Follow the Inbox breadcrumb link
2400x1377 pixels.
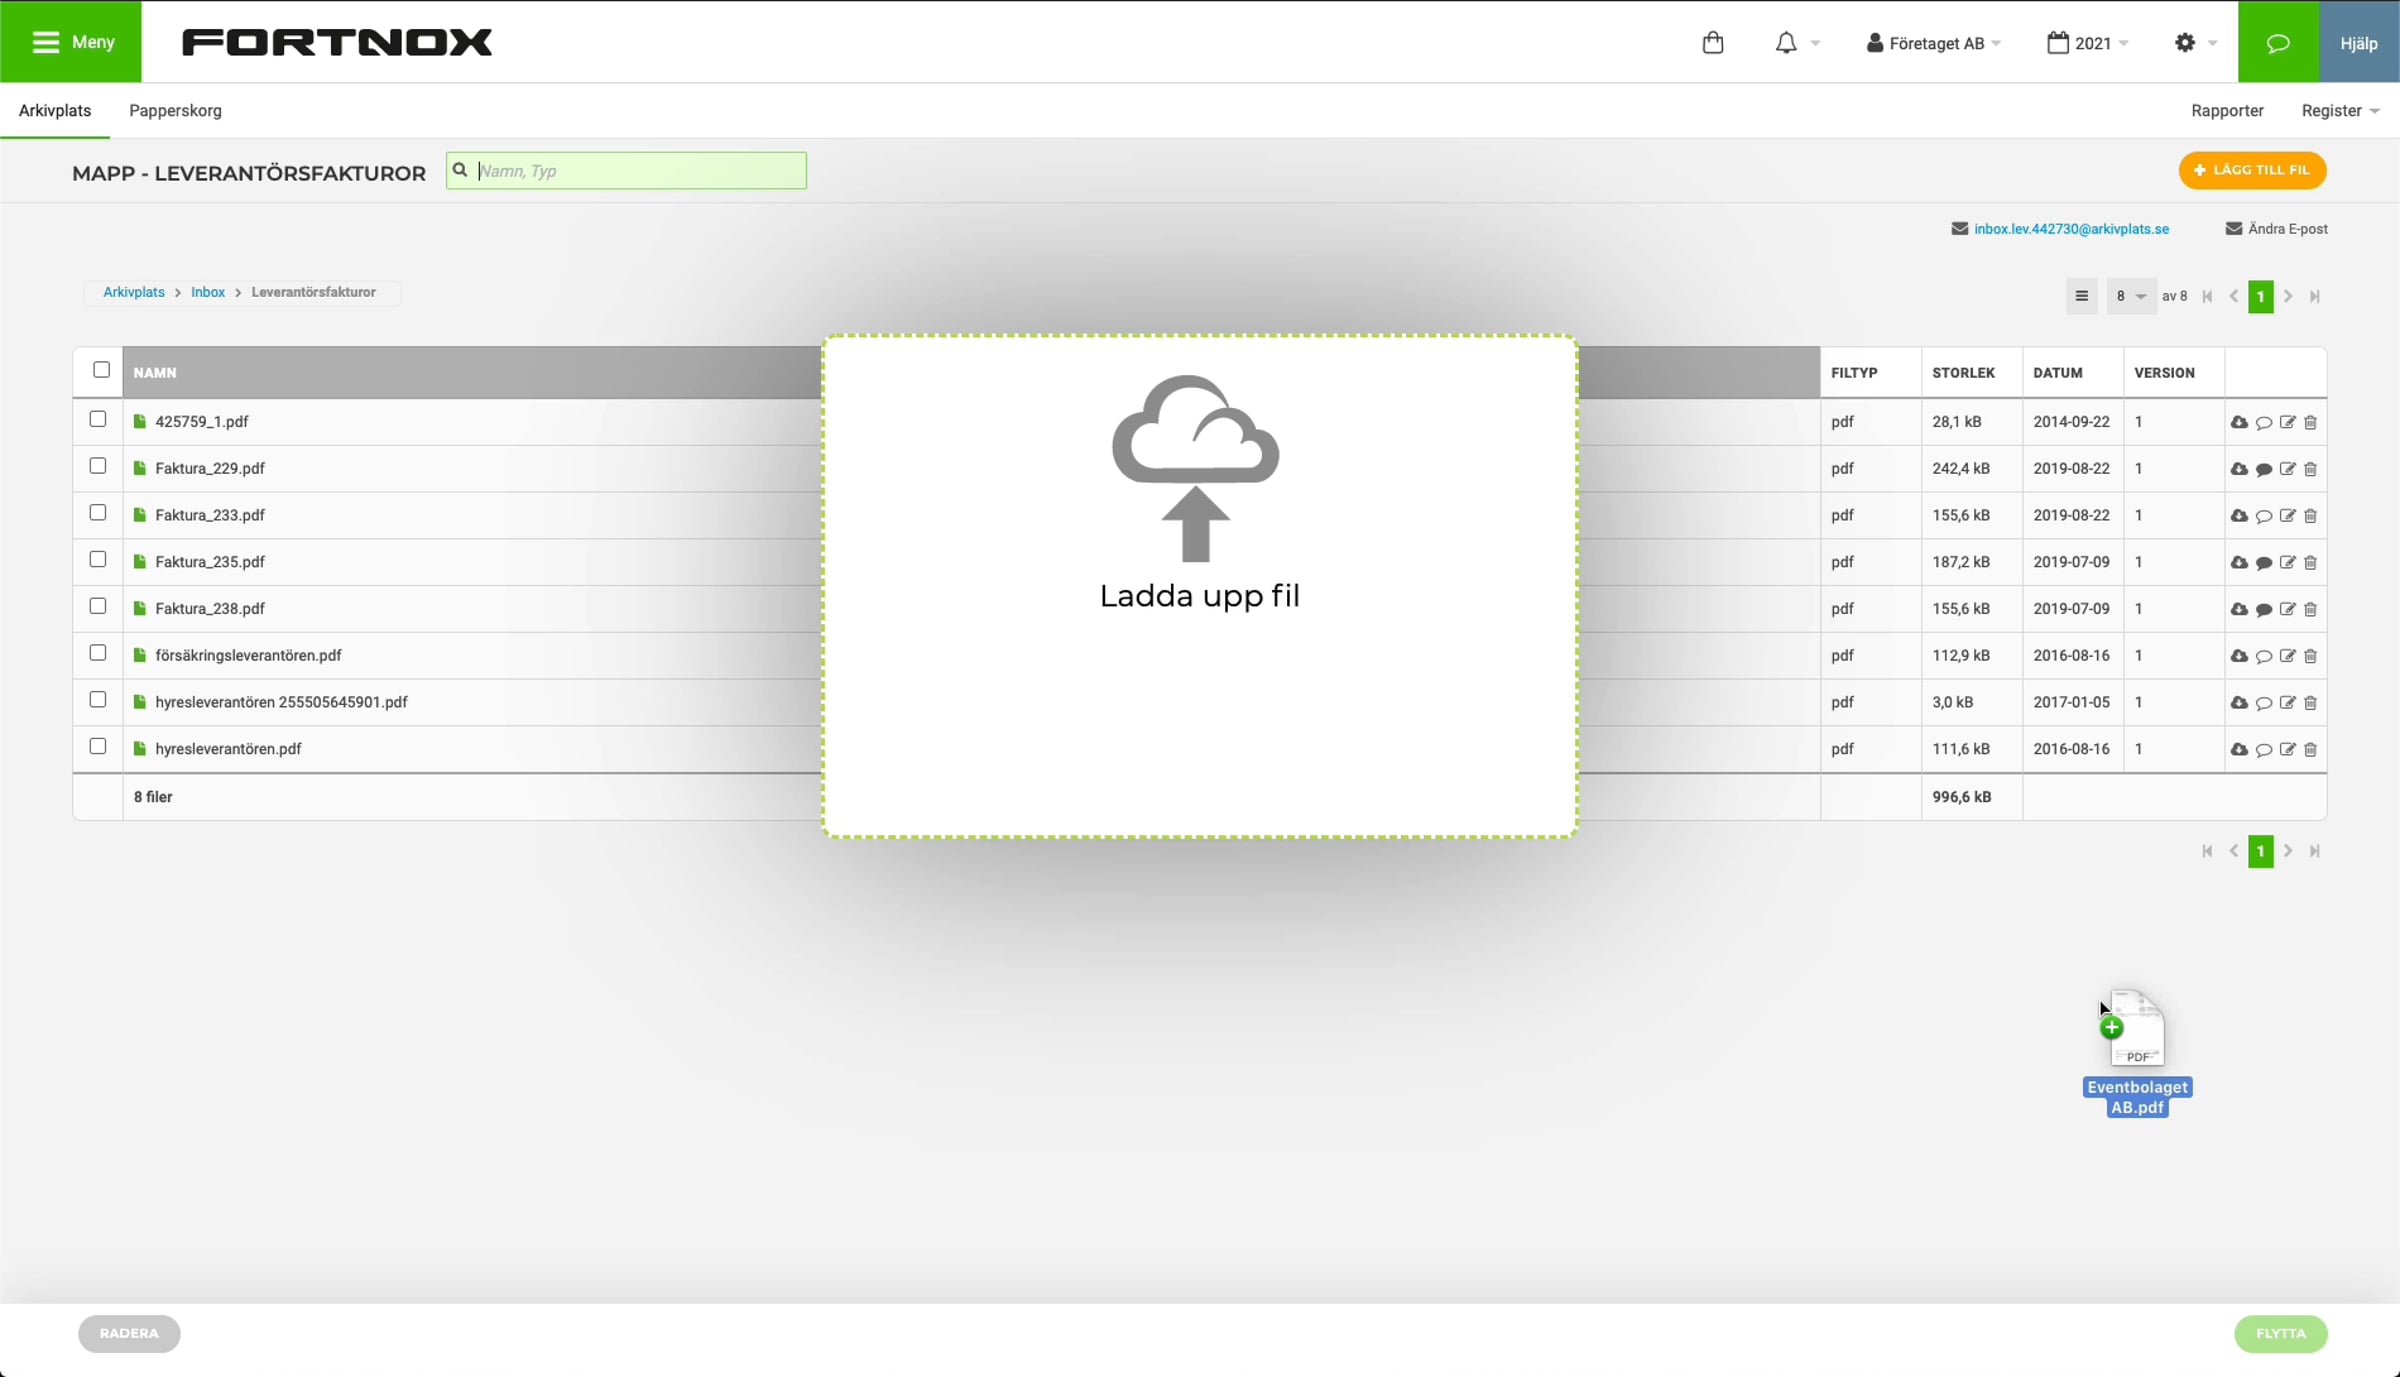click(208, 292)
